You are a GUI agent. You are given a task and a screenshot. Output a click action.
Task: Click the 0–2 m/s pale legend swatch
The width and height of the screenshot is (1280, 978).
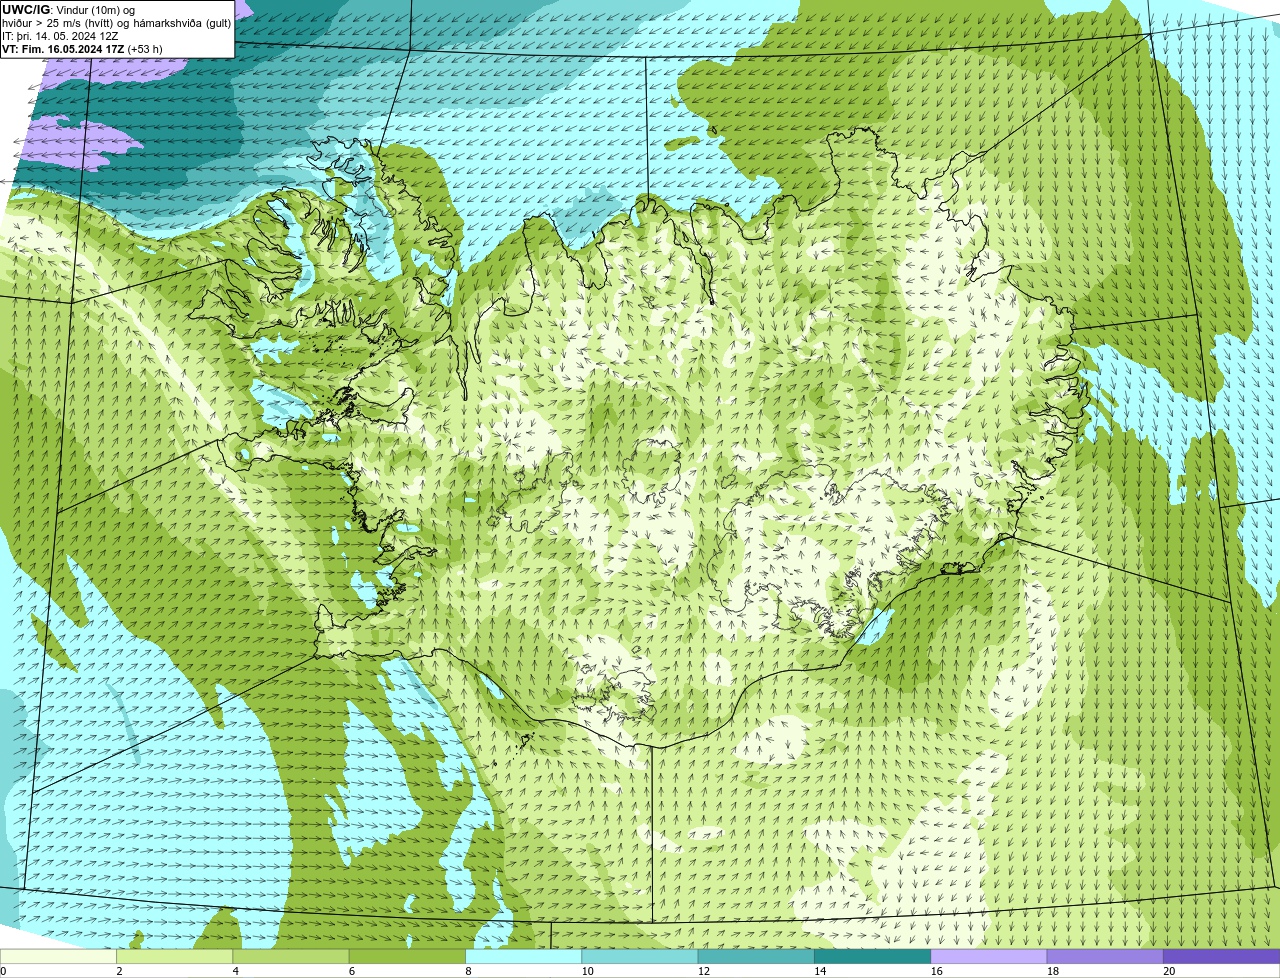[x=58, y=956]
